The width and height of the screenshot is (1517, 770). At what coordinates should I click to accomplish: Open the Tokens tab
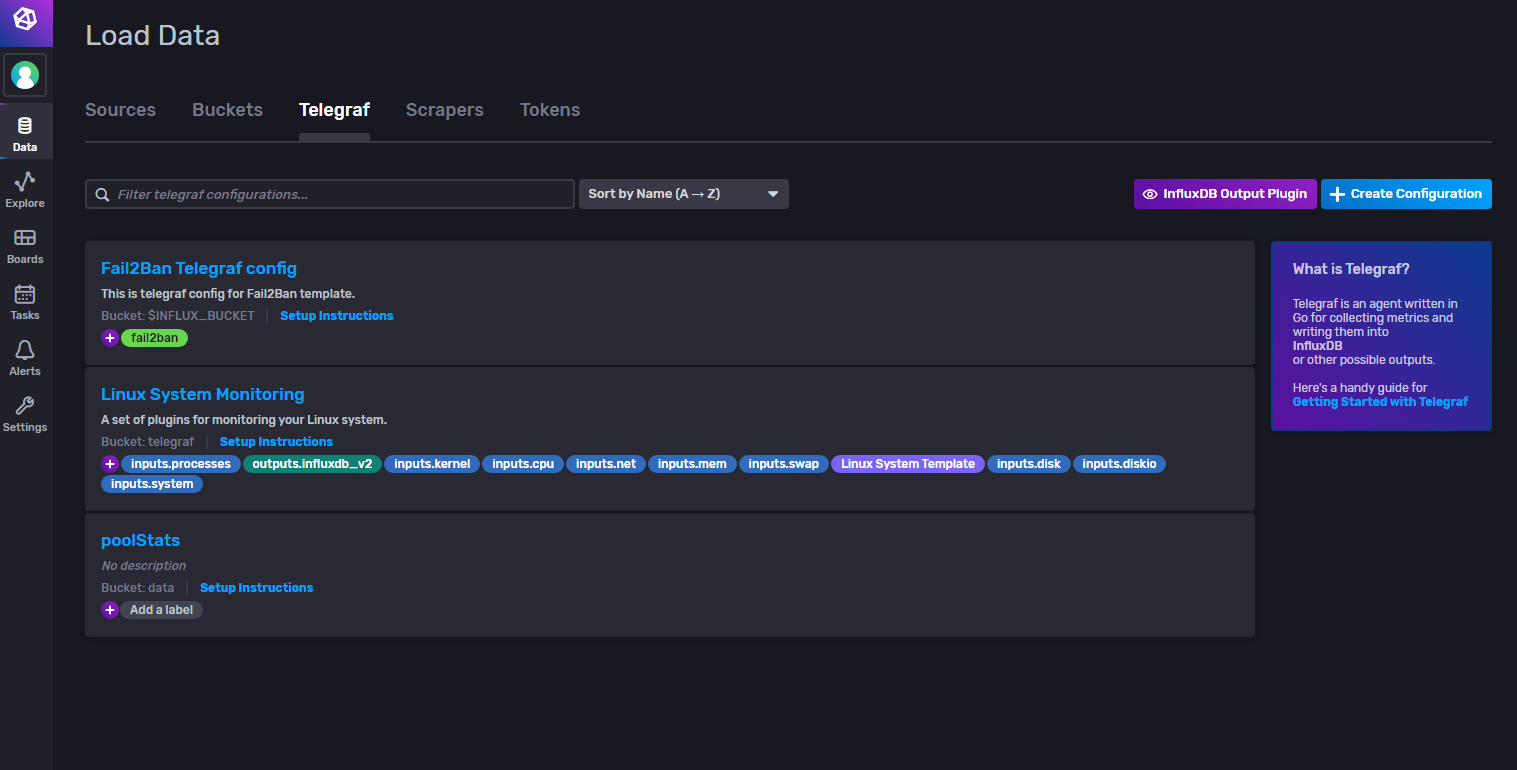pos(549,110)
